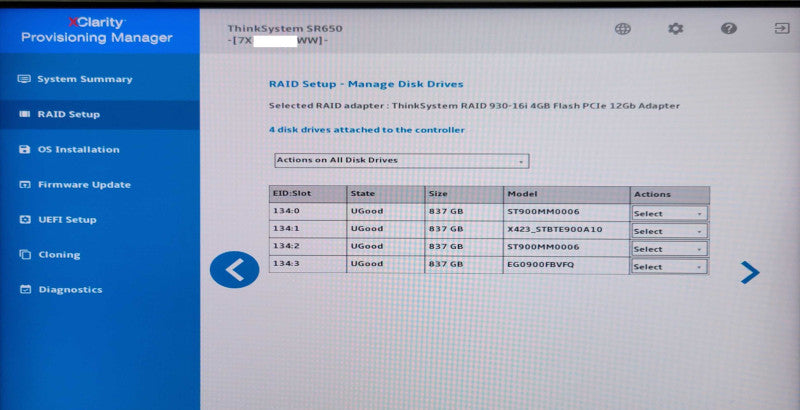Open Select dropdown for drive 134:1
The image size is (800, 410).
(669, 231)
